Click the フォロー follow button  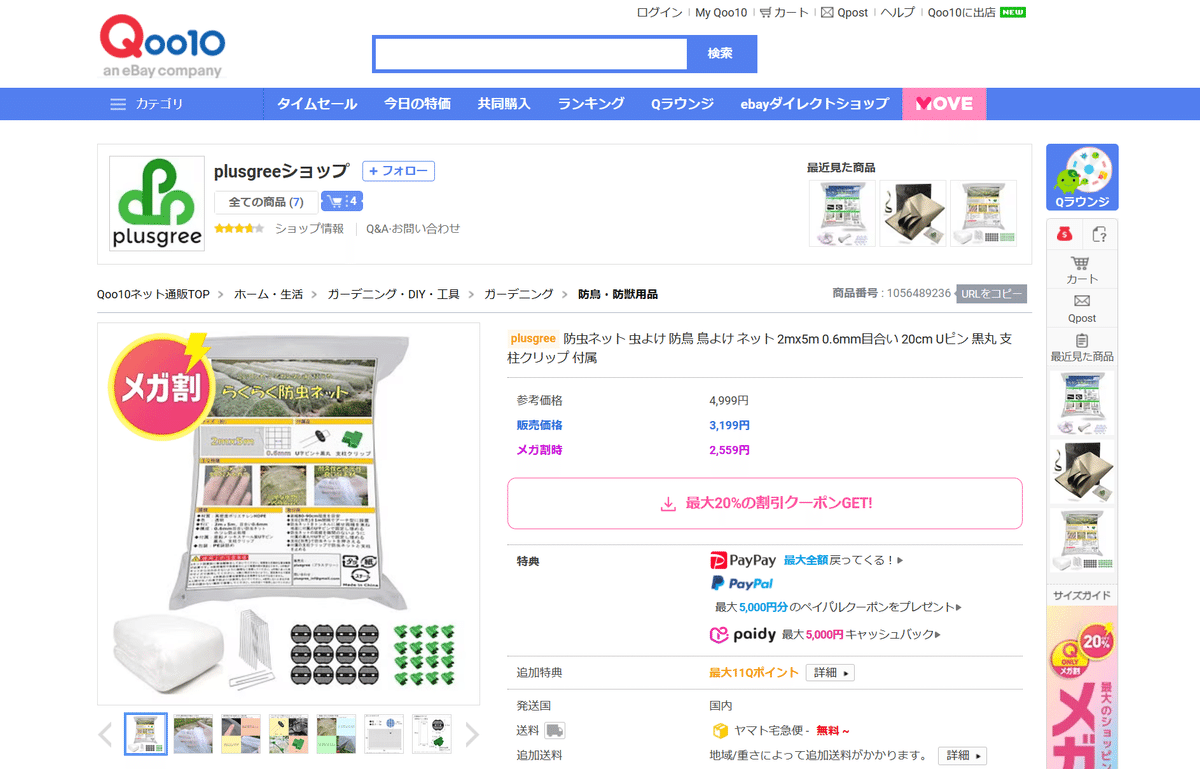[x=398, y=171]
